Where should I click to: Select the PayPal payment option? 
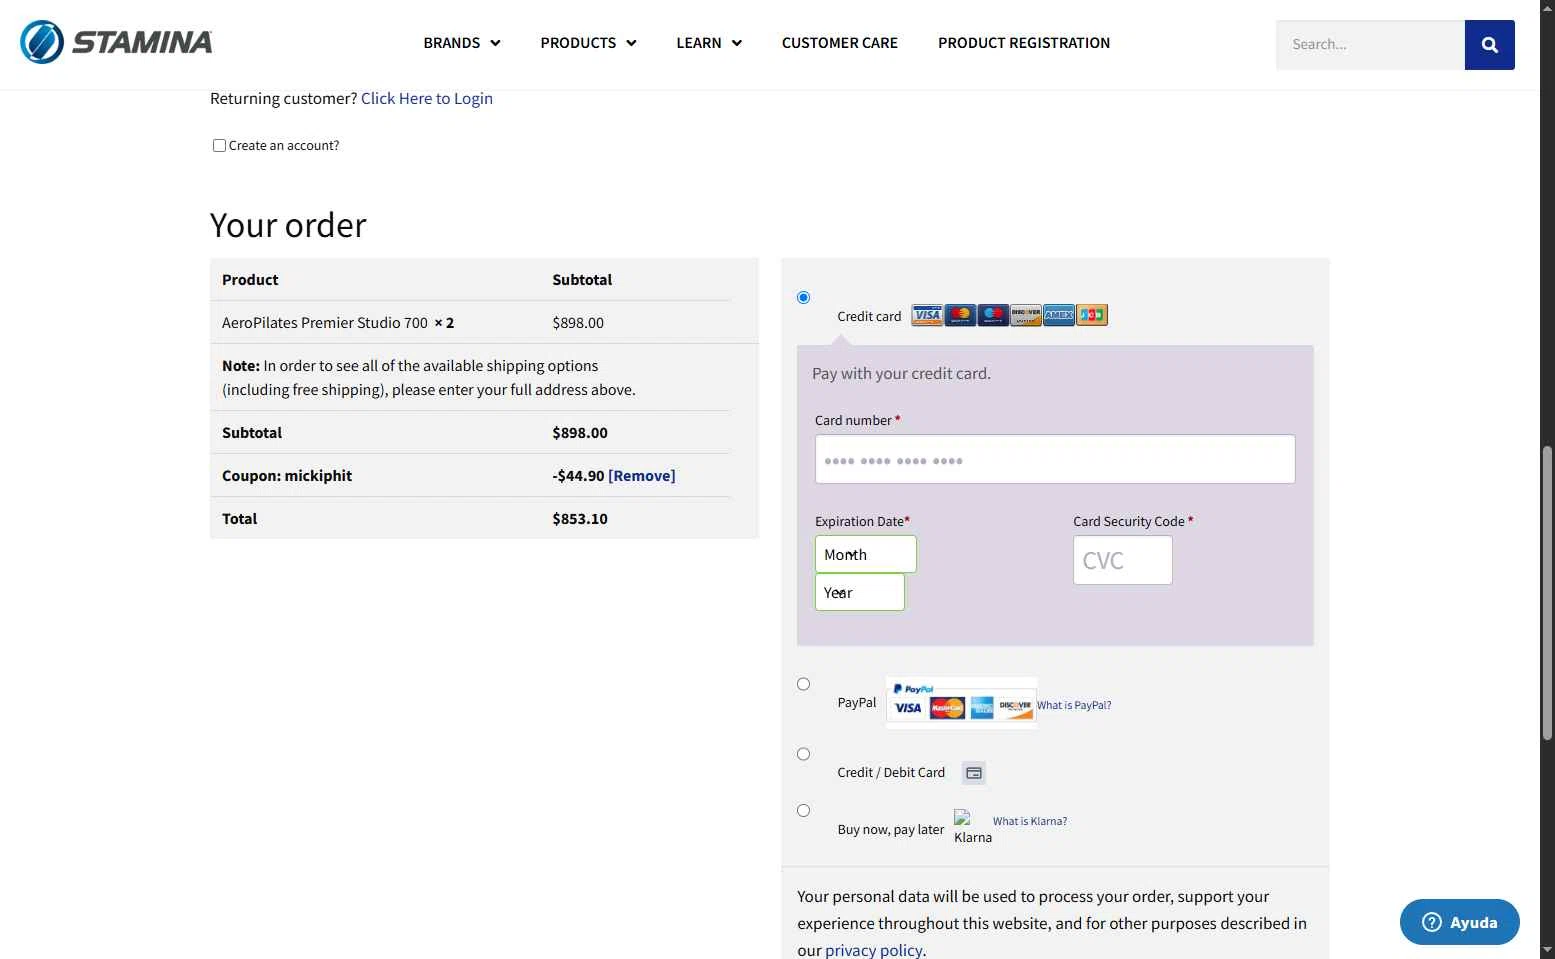(x=803, y=684)
